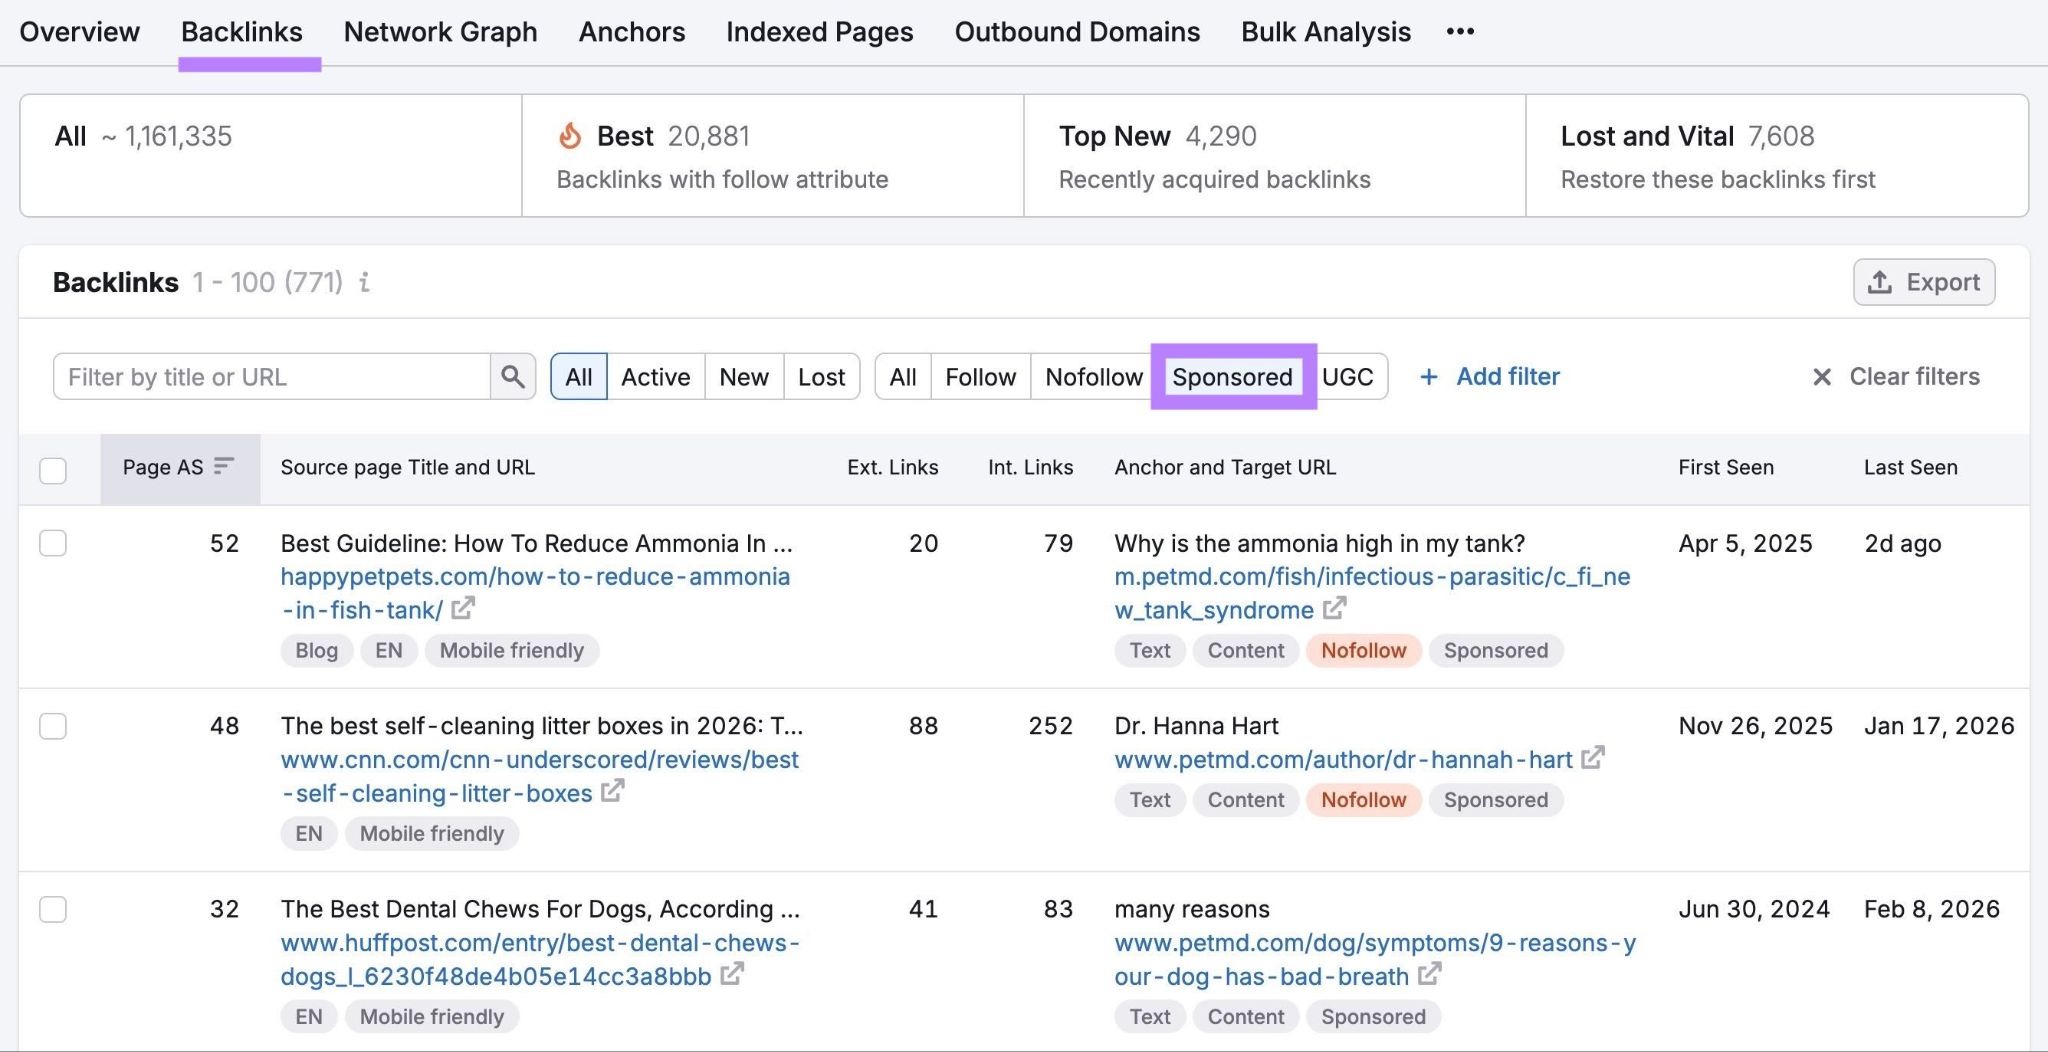Click the search magnifier icon

click(x=513, y=377)
